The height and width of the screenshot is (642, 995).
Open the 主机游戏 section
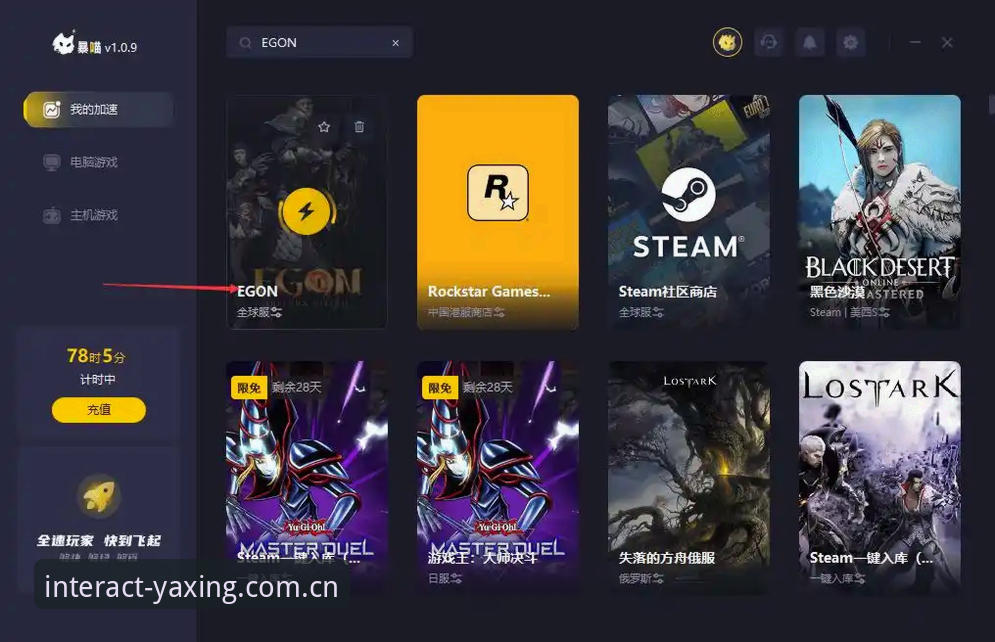point(80,215)
